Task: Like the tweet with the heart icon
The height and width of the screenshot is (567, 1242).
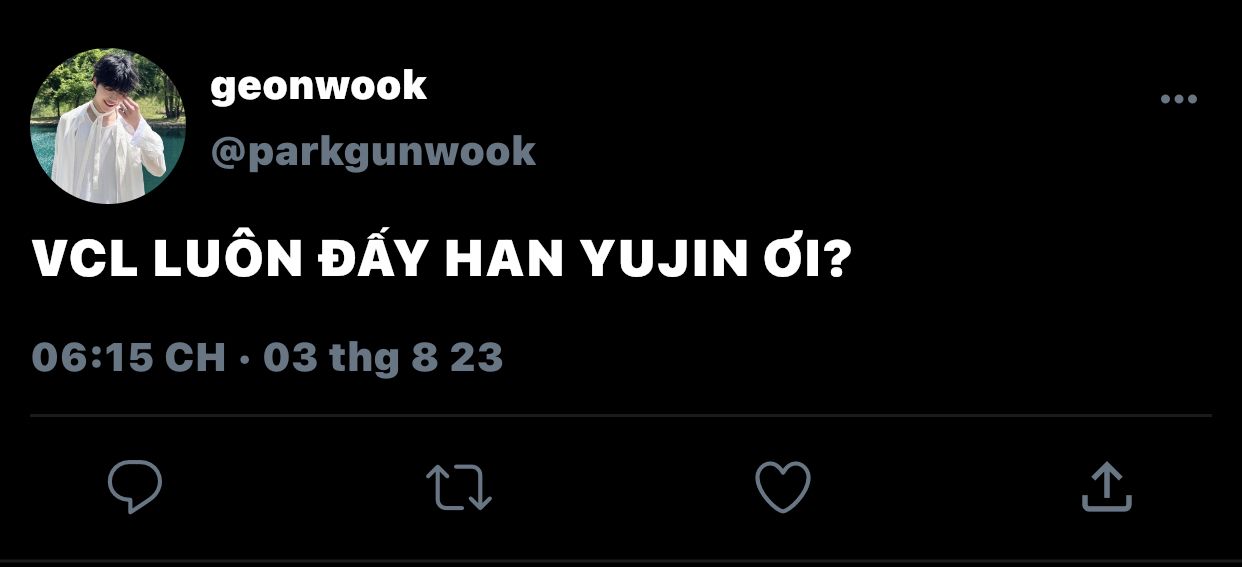Action: tap(782, 487)
